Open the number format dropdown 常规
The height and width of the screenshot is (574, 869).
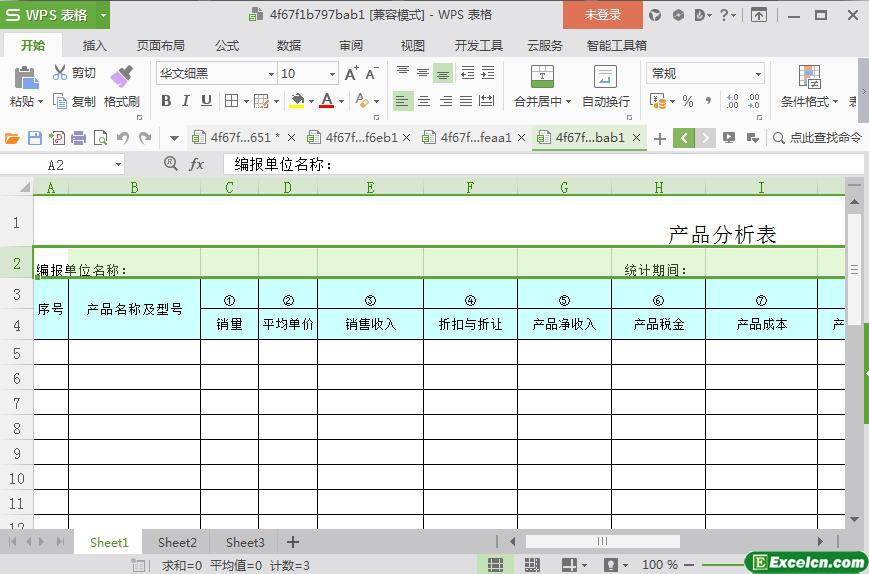tap(758, 74)
